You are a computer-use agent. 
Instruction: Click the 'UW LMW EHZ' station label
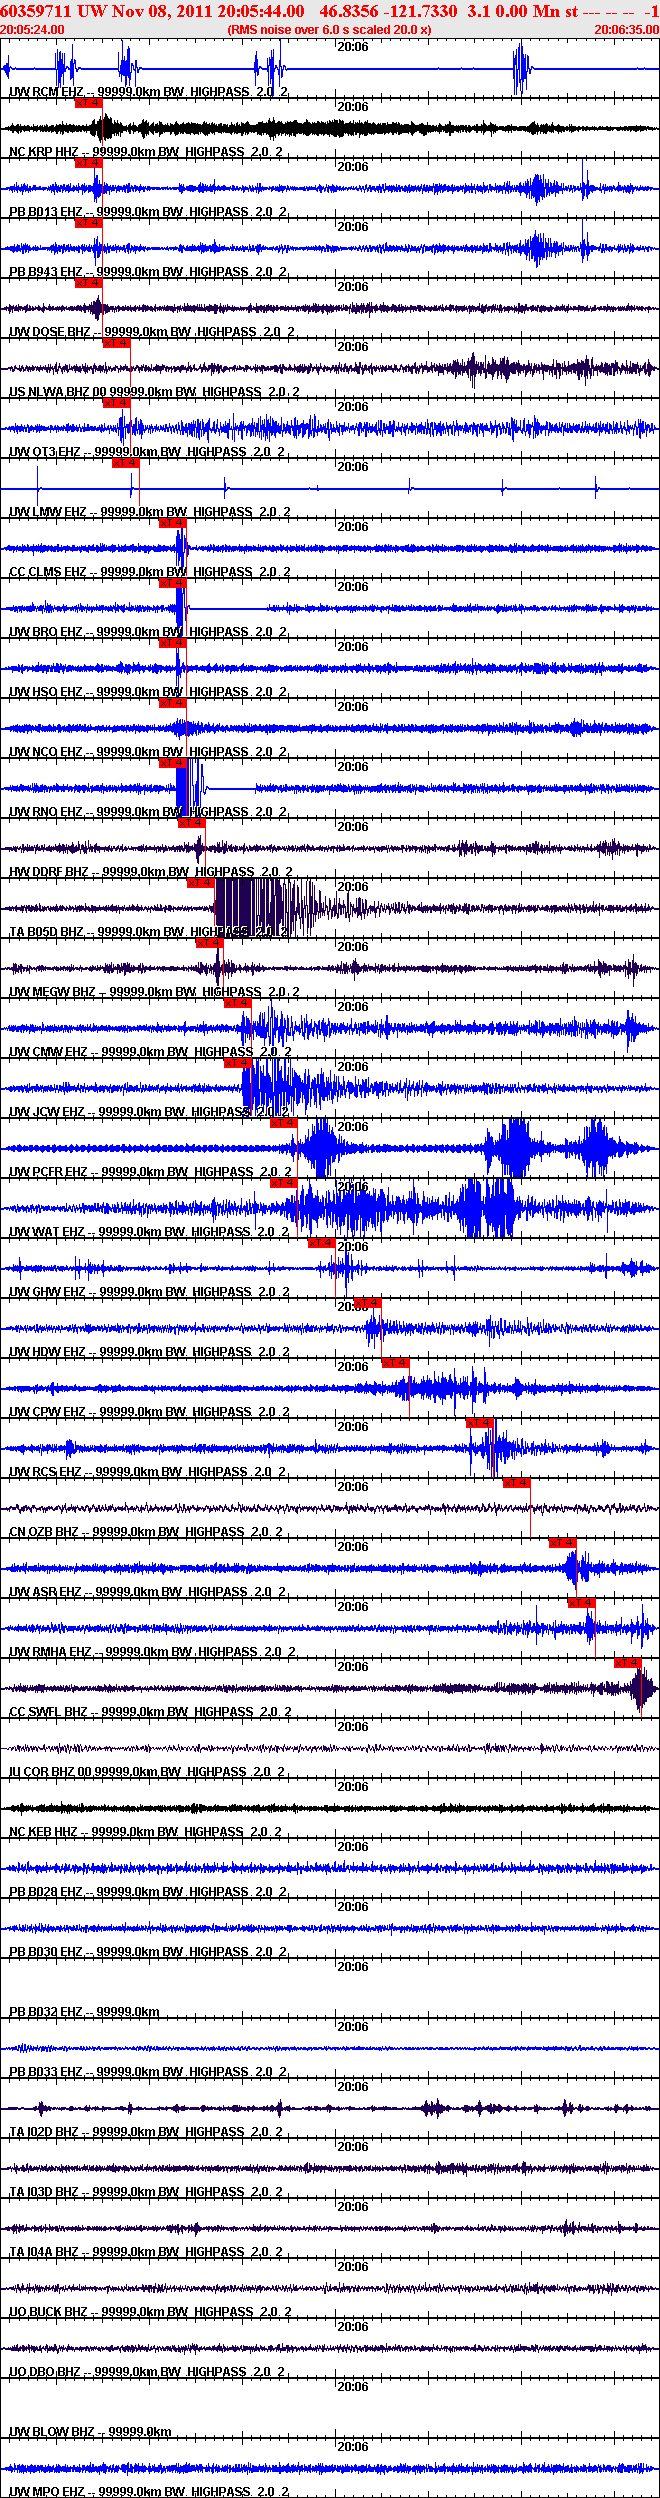(48, 512)
